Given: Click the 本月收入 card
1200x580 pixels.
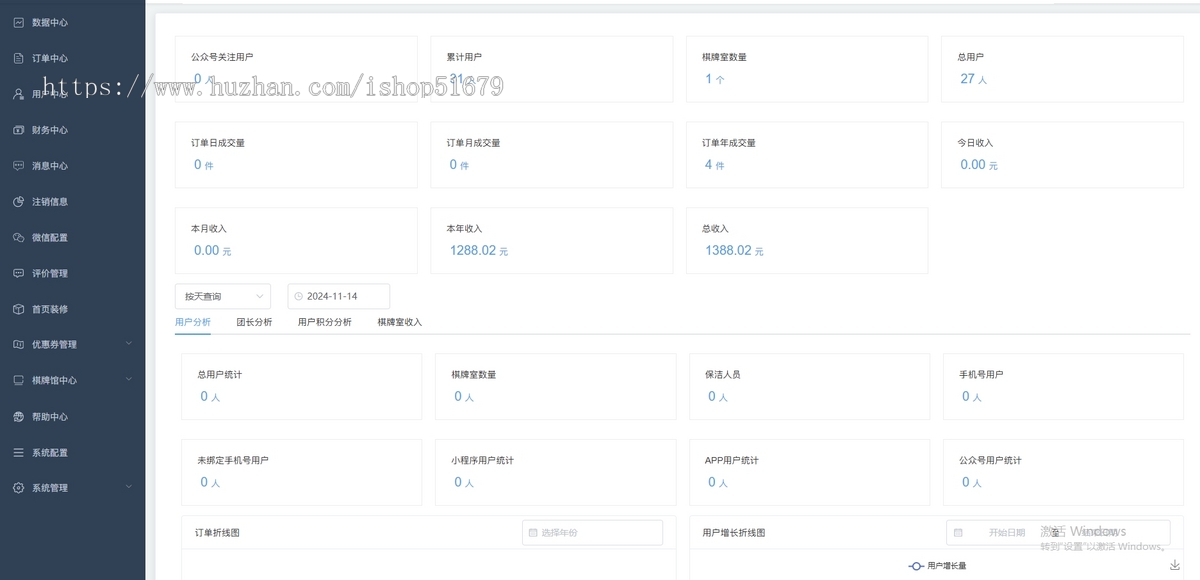Looking at the screenshot, I should coord(296,241).
